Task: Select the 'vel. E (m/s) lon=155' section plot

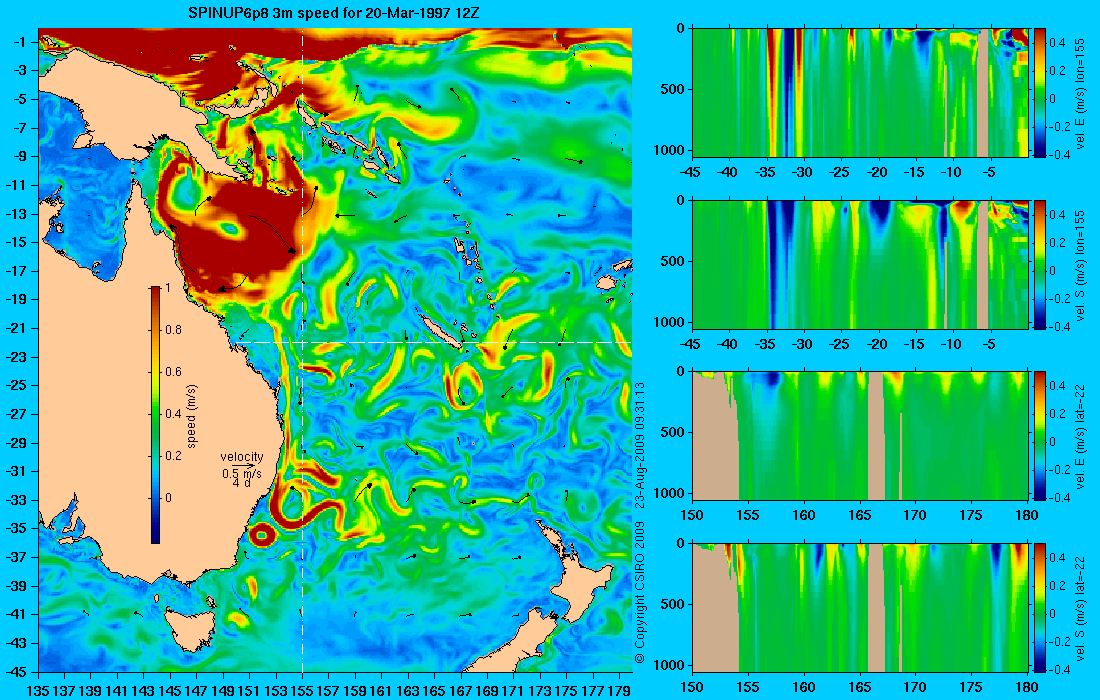Action: [860, 92]
